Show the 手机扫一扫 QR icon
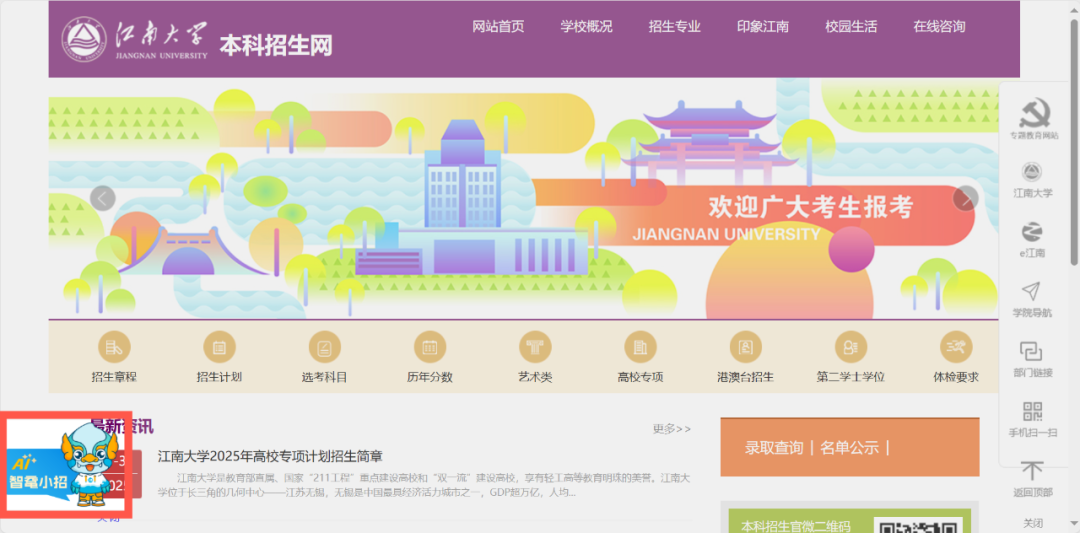 tap(1032, 411)
